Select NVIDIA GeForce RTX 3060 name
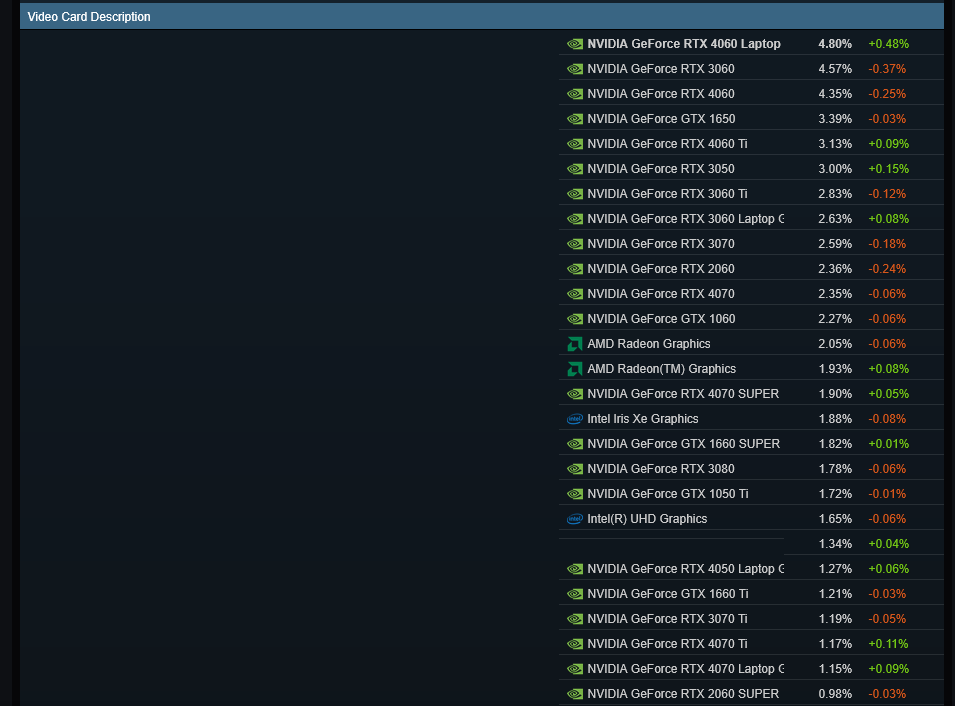This screenshot has height=706, width=955. (661, 69)
